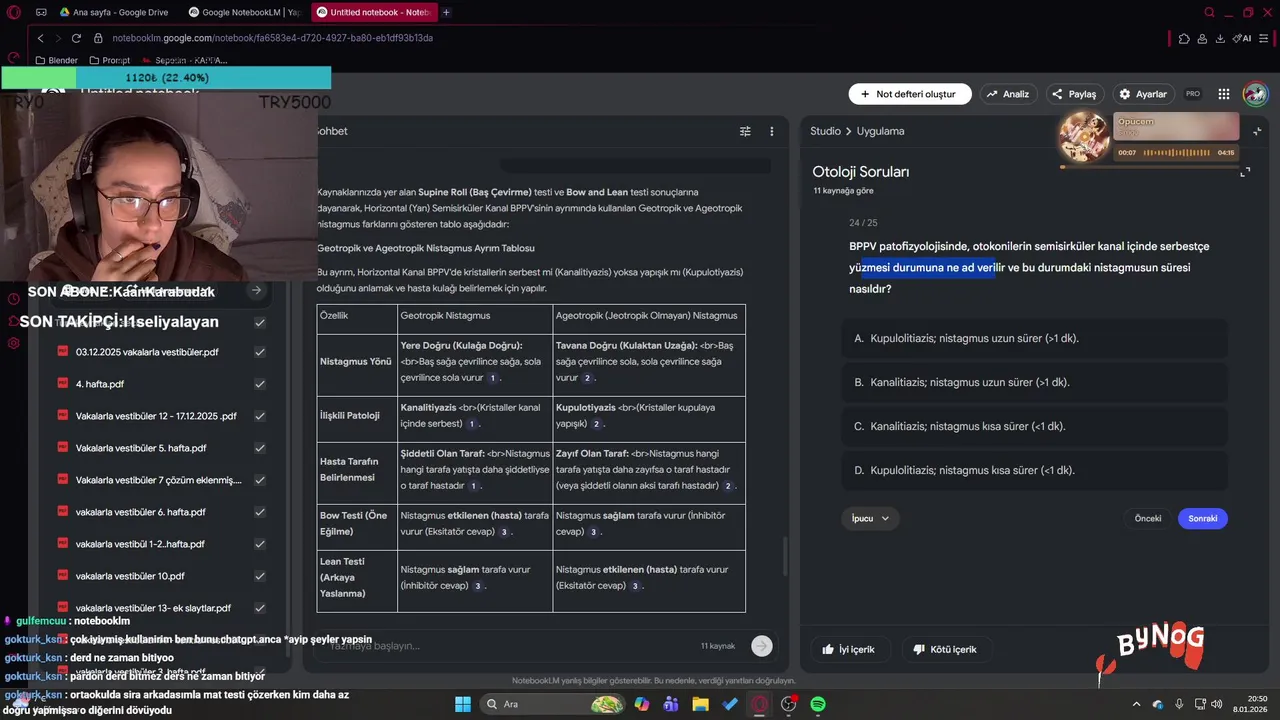
Task: Seek the Opucem song progress bar
Action: [x=1150, y=167]
